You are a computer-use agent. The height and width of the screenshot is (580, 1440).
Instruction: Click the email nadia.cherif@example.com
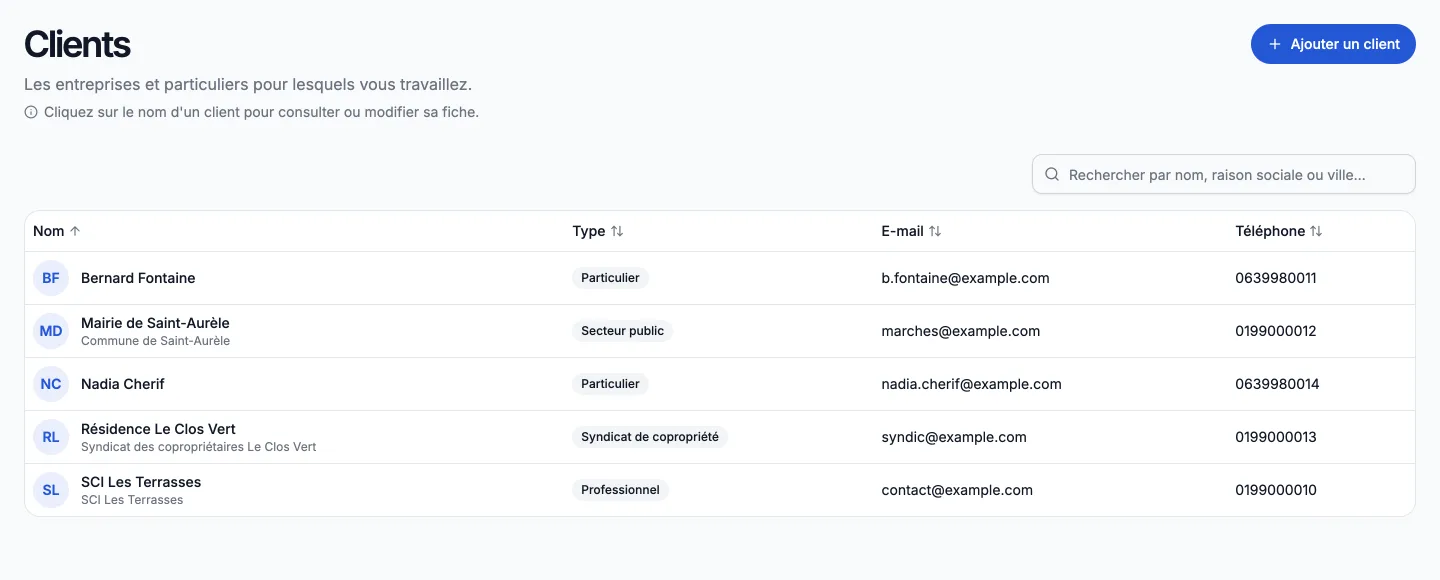tap(971, 384)
